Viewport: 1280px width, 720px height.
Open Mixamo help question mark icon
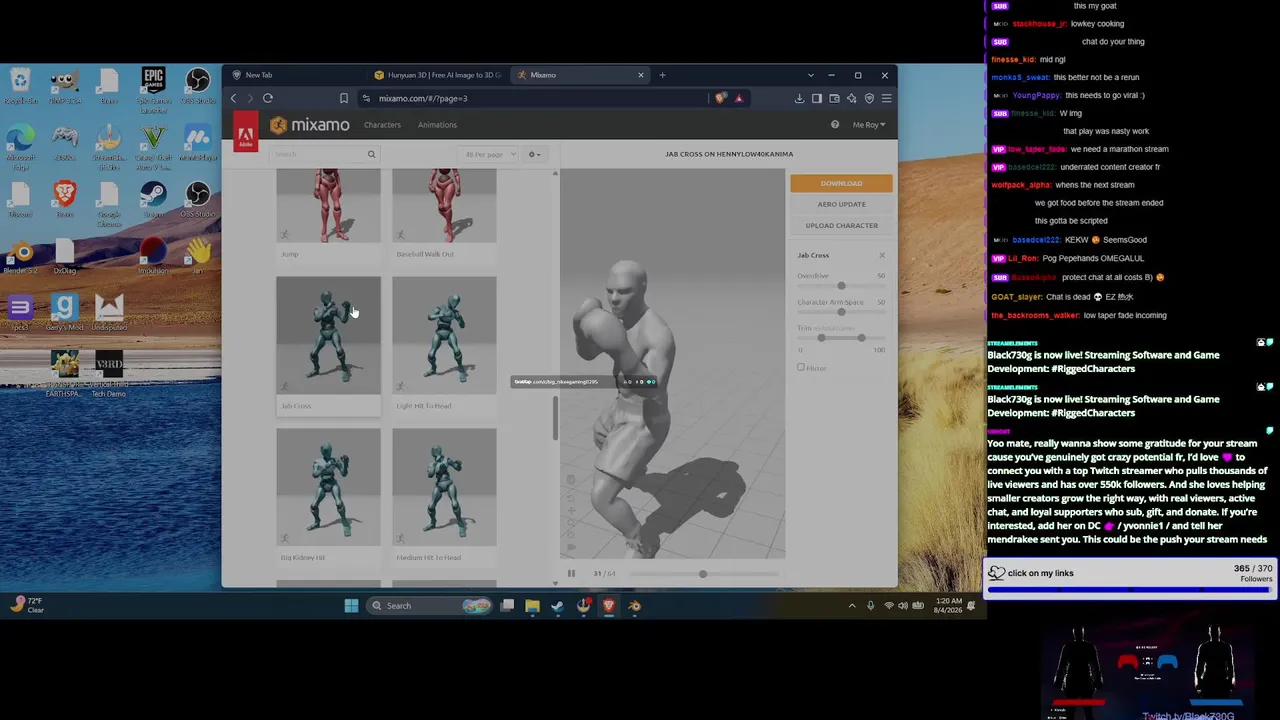(835, 125)
